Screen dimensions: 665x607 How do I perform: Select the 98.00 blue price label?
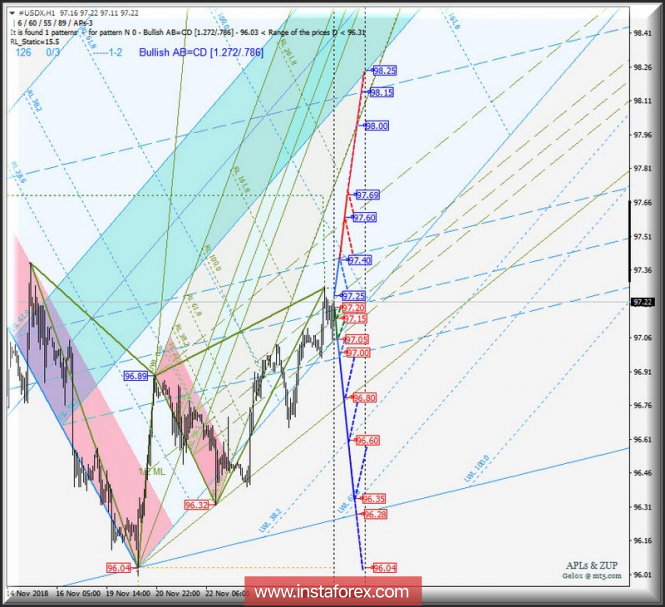[x=377, y=126]
